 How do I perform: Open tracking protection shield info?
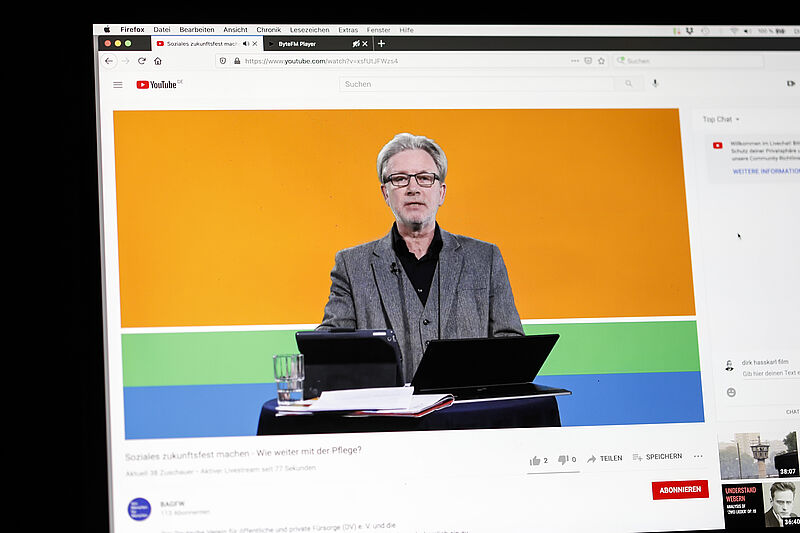(x=222, y=61)
